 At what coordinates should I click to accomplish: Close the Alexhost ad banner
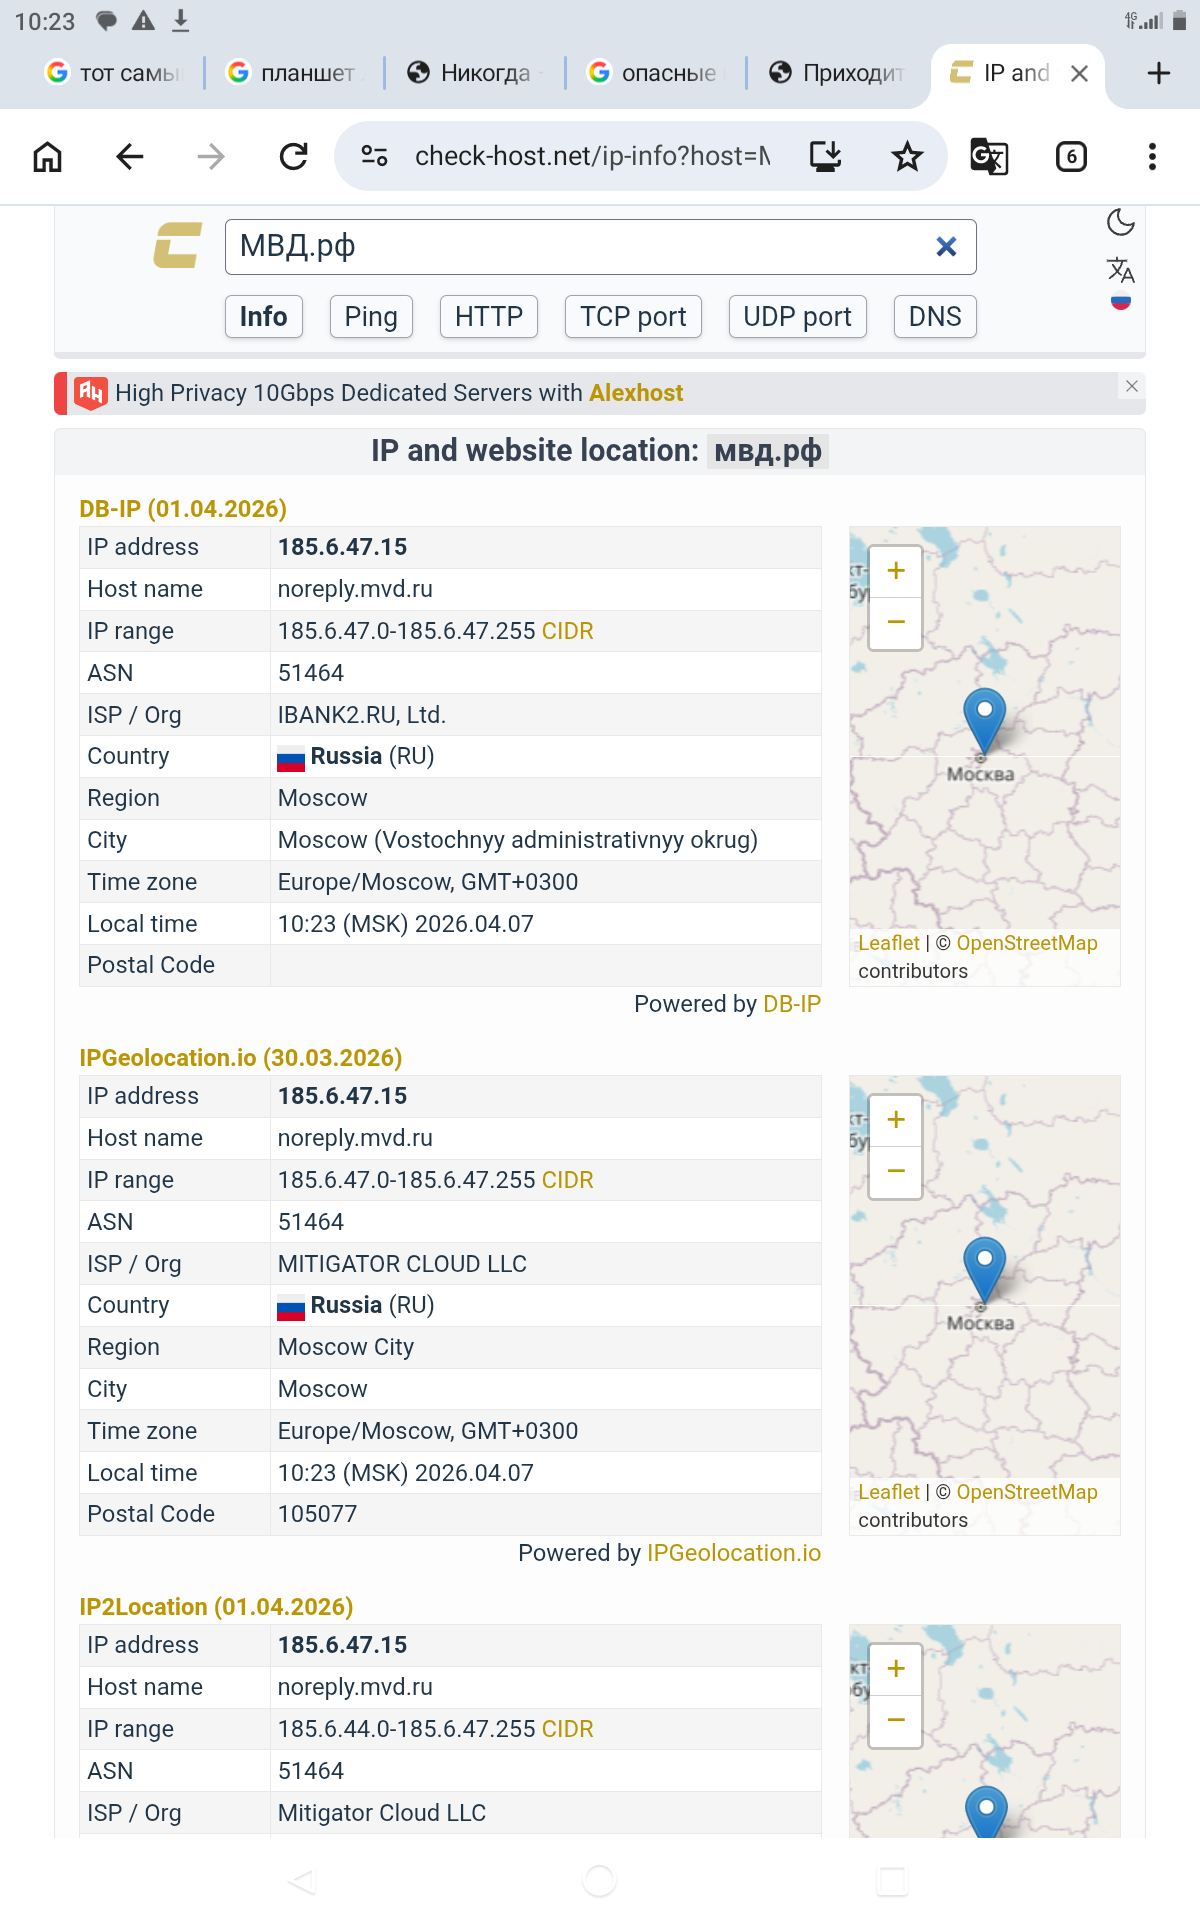(x=1131, y=386)
